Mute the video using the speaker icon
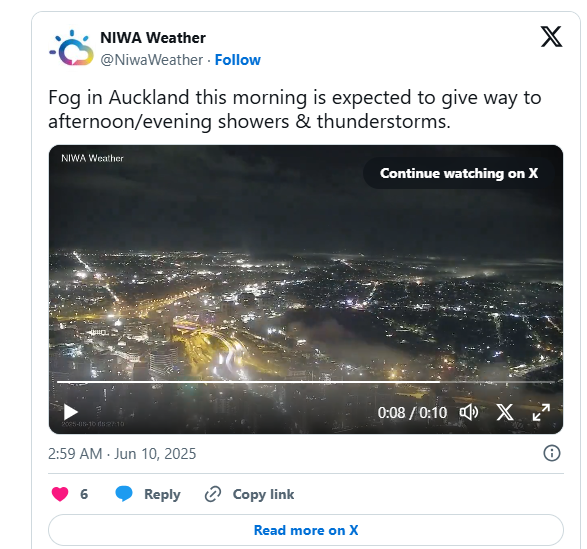The height and width of the screenshot is (549, 587). point(469,412)
